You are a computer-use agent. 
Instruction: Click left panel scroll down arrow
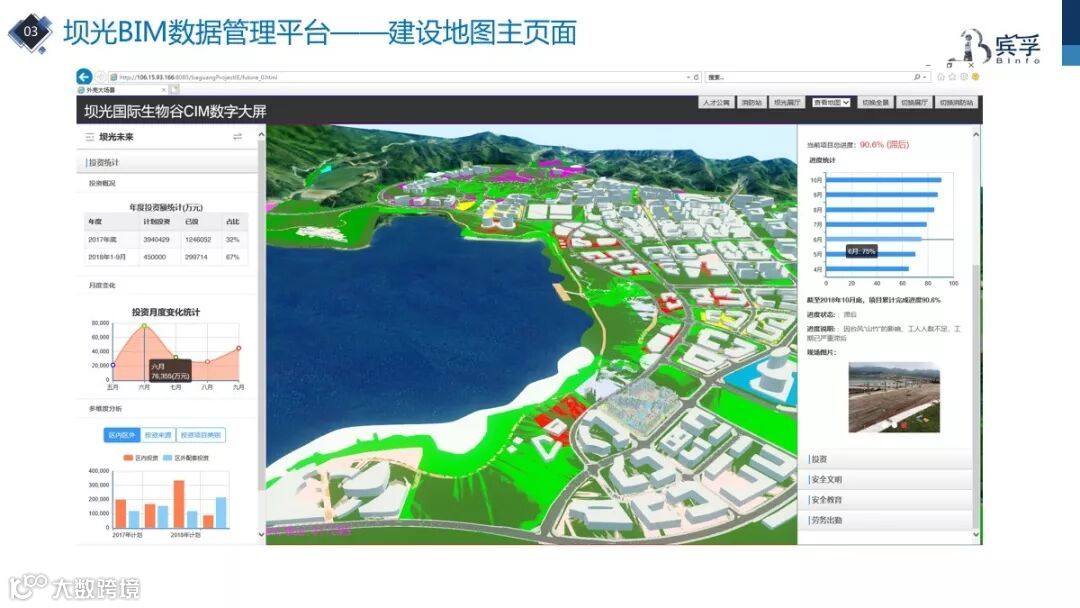click(x=262, y=534)
